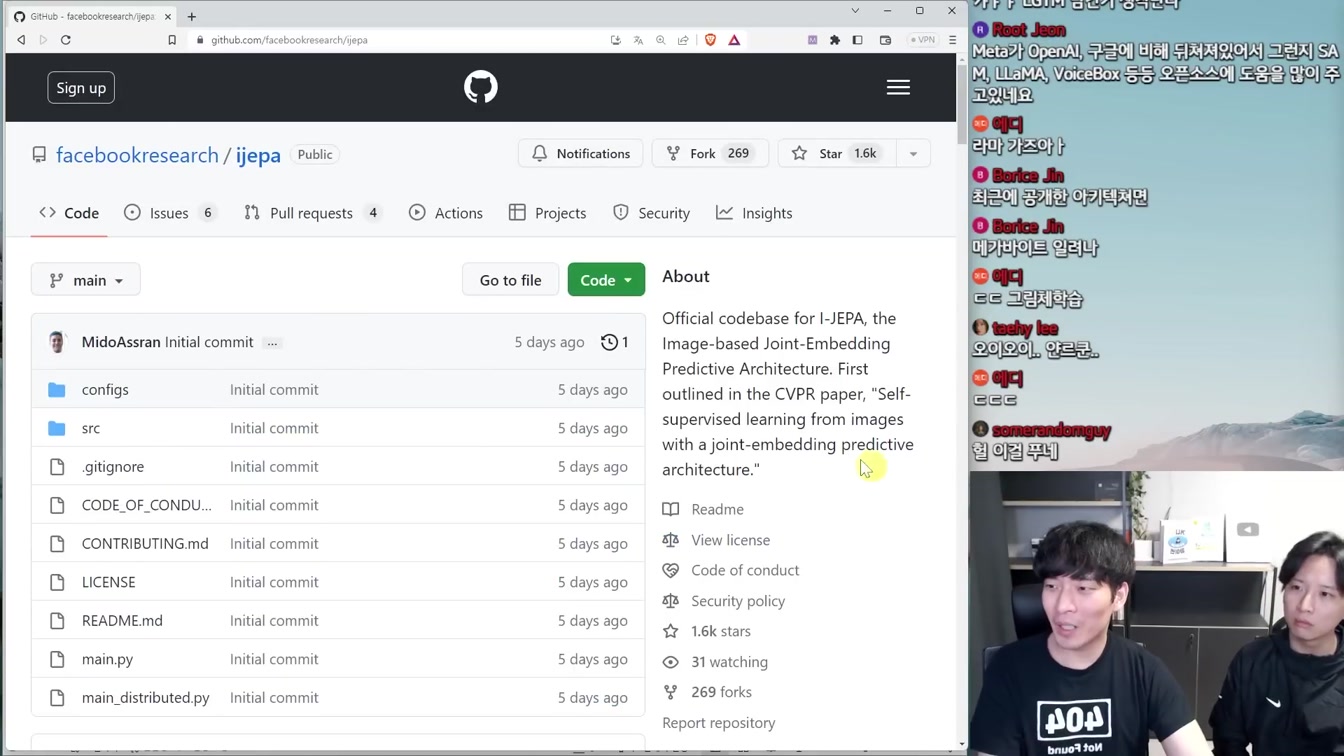Image resolution: width=1344 pixels, height=756 pixels.
Task: Fork the repository with Fork button
Action: [x=710, y=153]
